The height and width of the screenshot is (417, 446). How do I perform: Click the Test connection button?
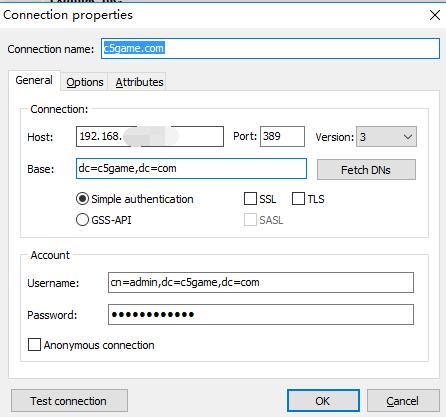click(69, 401)
